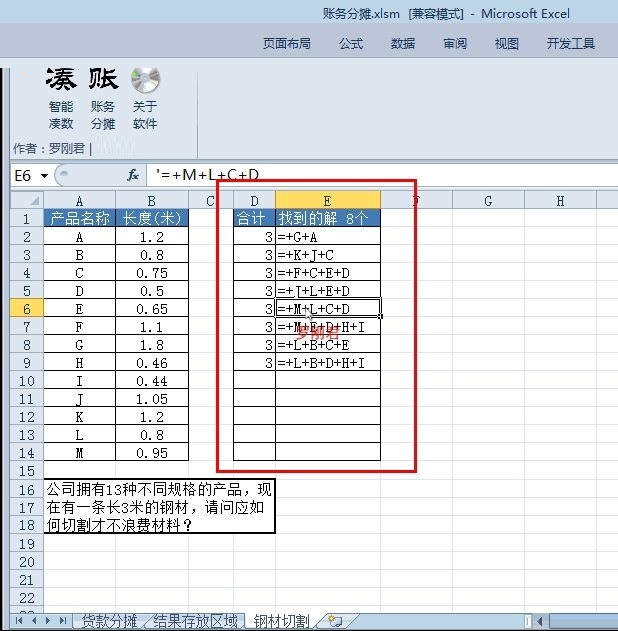Select length cell 0.46 for product H
The height and width of the screenshot is (631, 618).
point(152,363)
